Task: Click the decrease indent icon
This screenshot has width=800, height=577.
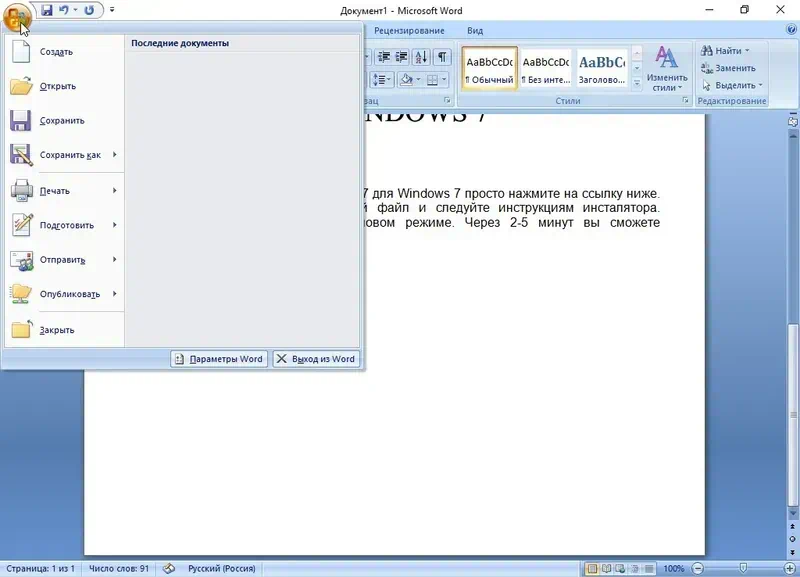Action: [x=384, y=57]
